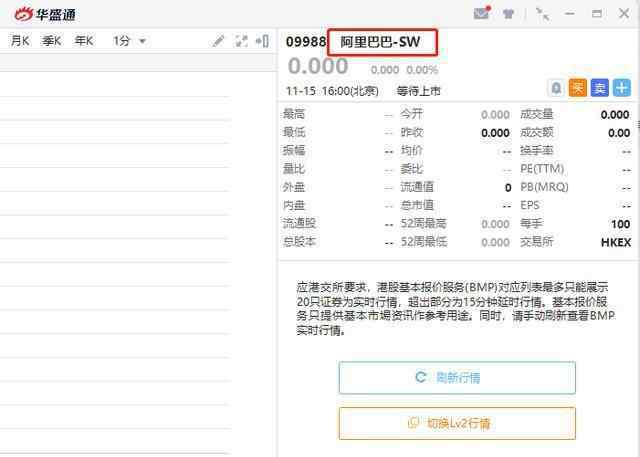The image size is (640, 457).
Task: Set a price alert bell icon
Action: (x=556, y=88)
